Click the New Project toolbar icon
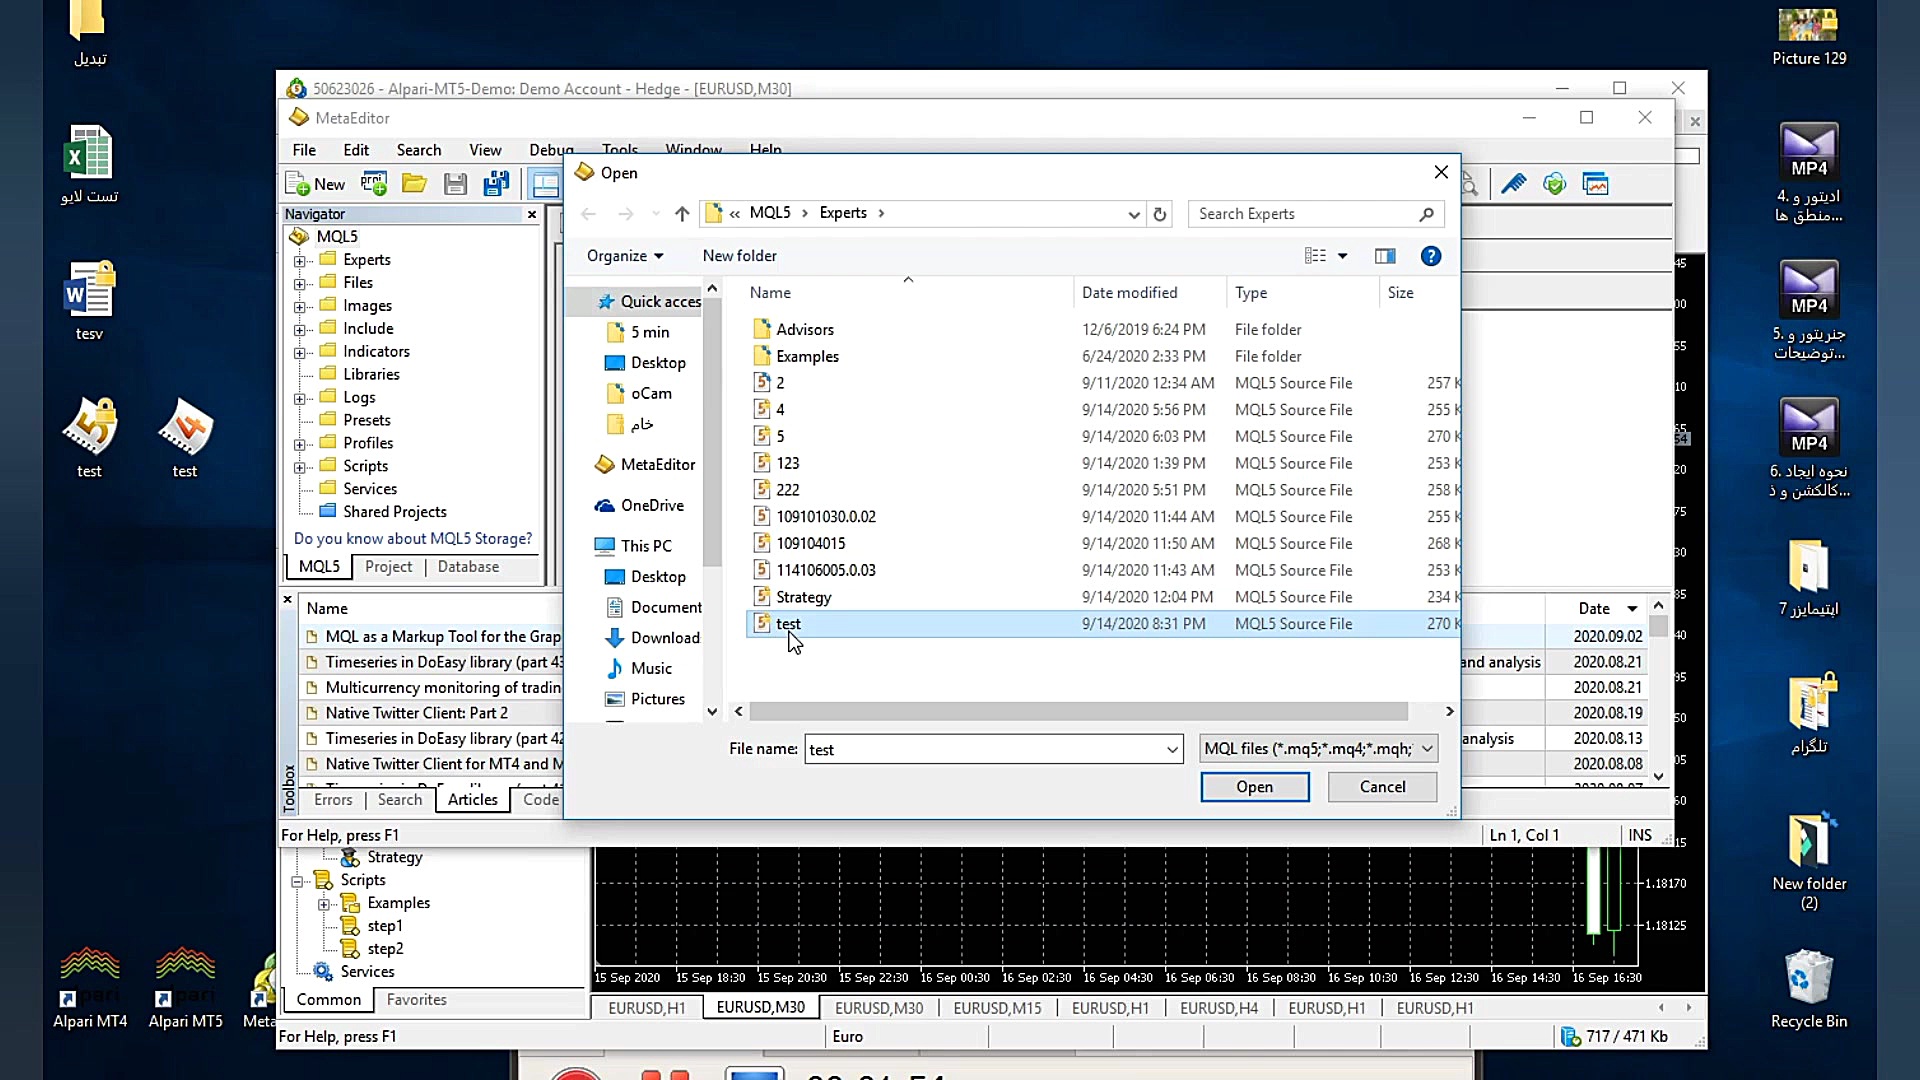Viewport: 1920px width, 1080px height. 374,184
